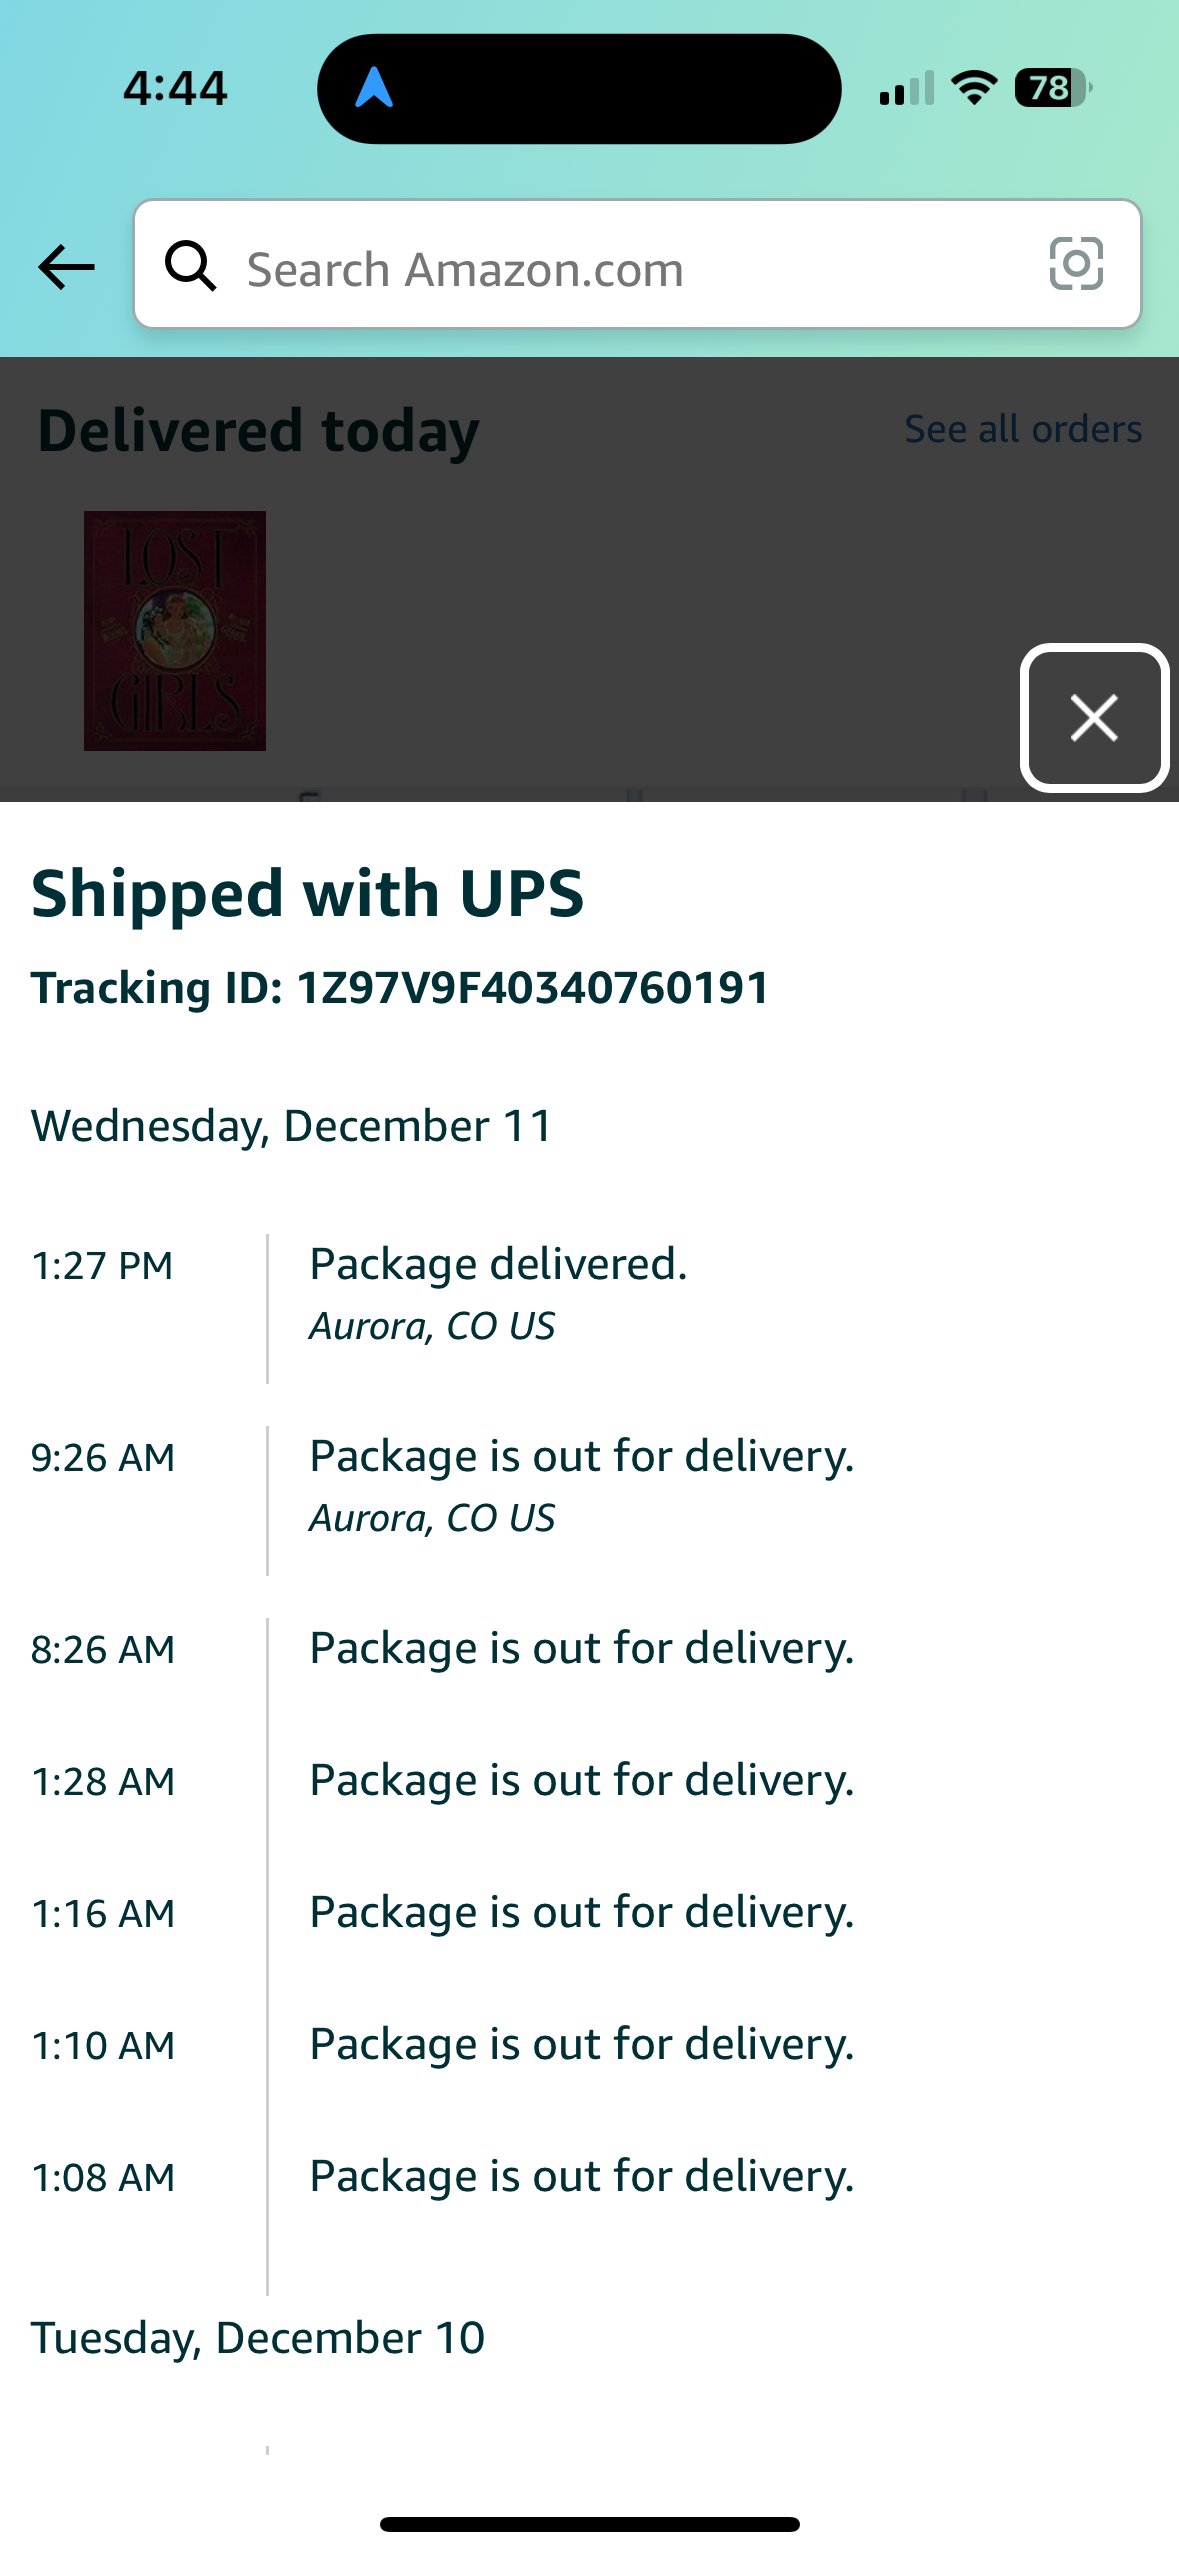Tap the battery level indicator
The width and height of the screenshot is (1179, 2556).
(1051, 88)
